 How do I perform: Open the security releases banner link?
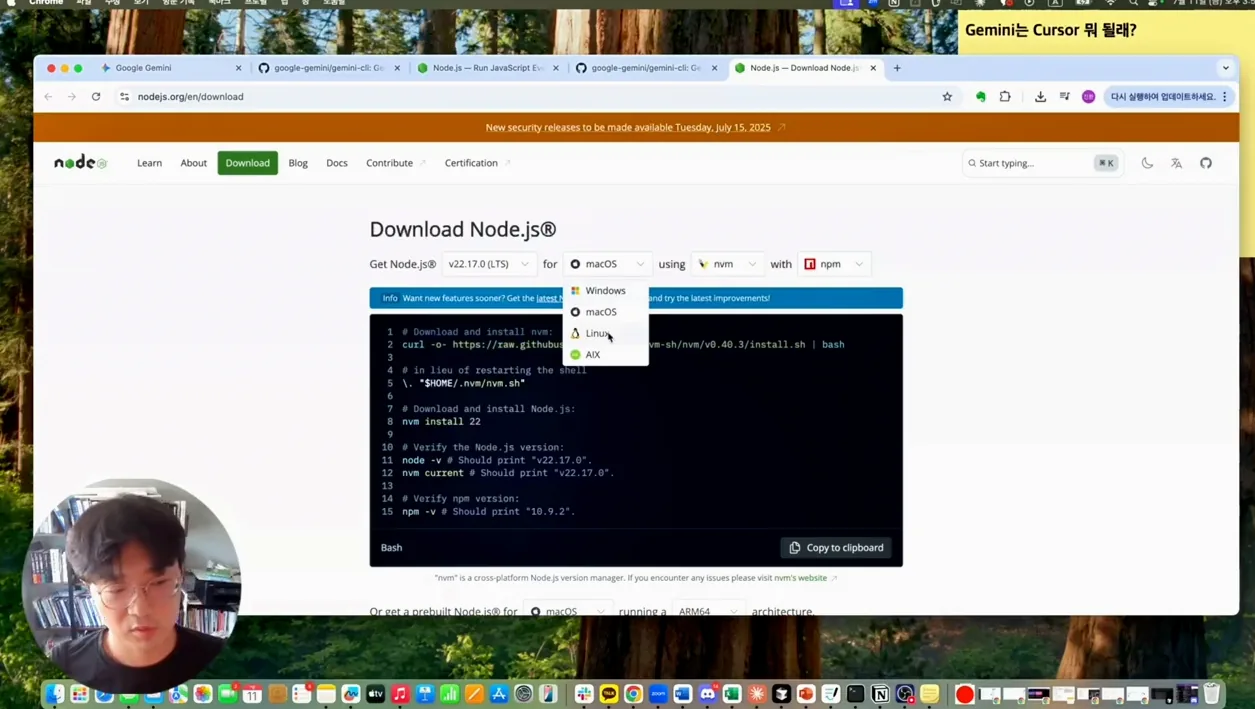click(635, 127)
